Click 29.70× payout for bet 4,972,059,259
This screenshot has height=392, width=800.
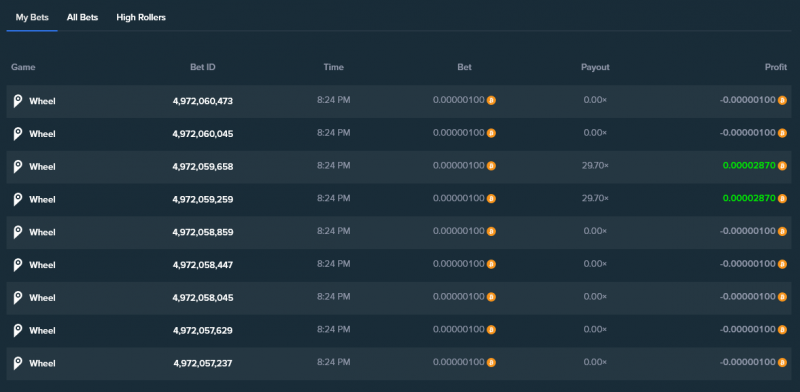tap(595, 198)
